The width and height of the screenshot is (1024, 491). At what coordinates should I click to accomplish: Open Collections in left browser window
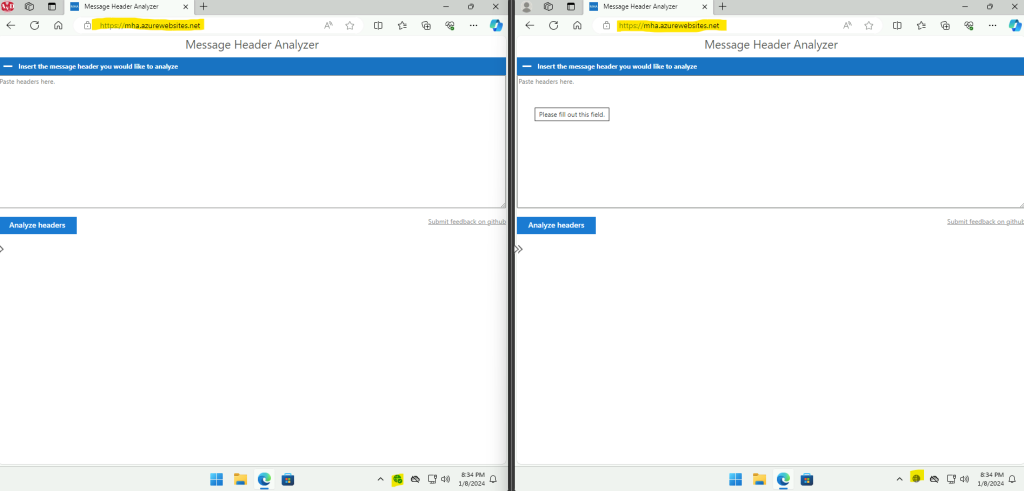(426, 25)
